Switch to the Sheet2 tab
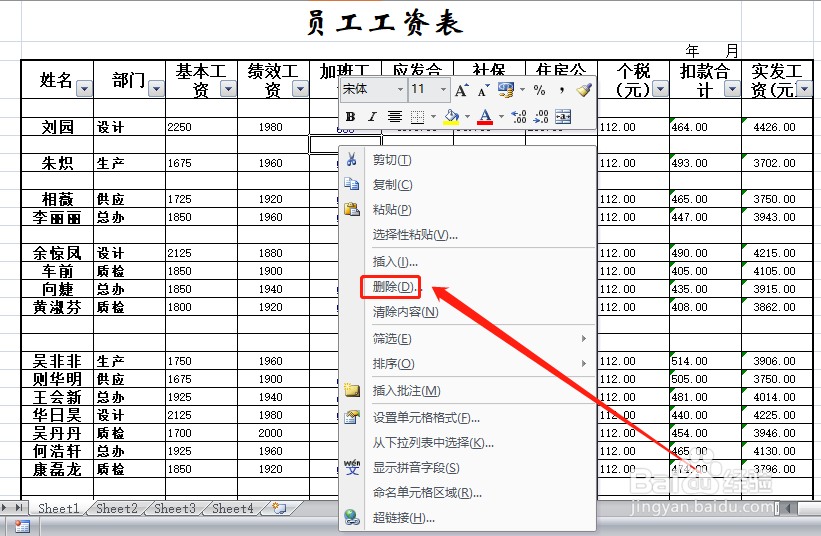The height and width of the screenshot is (536, 821). click(117, 508)
